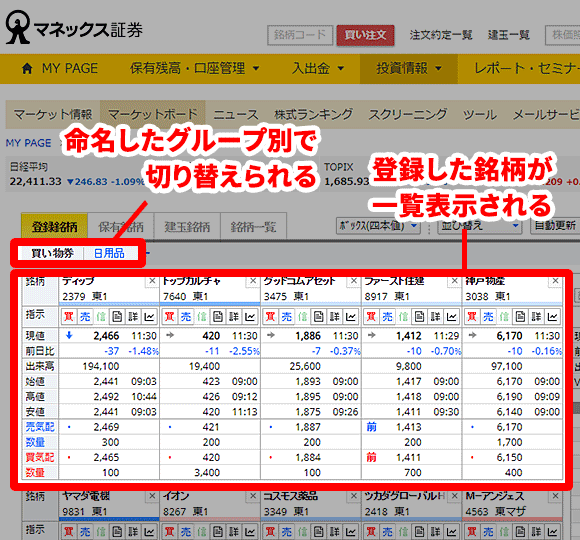Click the buy (買) icon for ヤマダ電機
Viewport: 580px width, 540px height.
pos(68,531)
